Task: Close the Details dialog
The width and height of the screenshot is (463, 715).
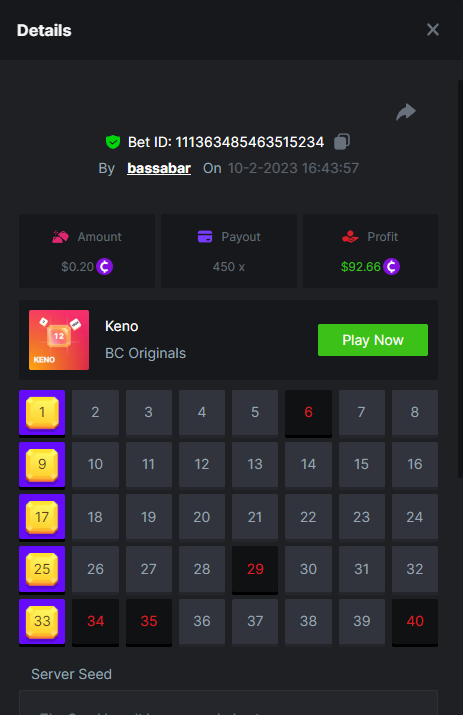Action: pos(432,30)
